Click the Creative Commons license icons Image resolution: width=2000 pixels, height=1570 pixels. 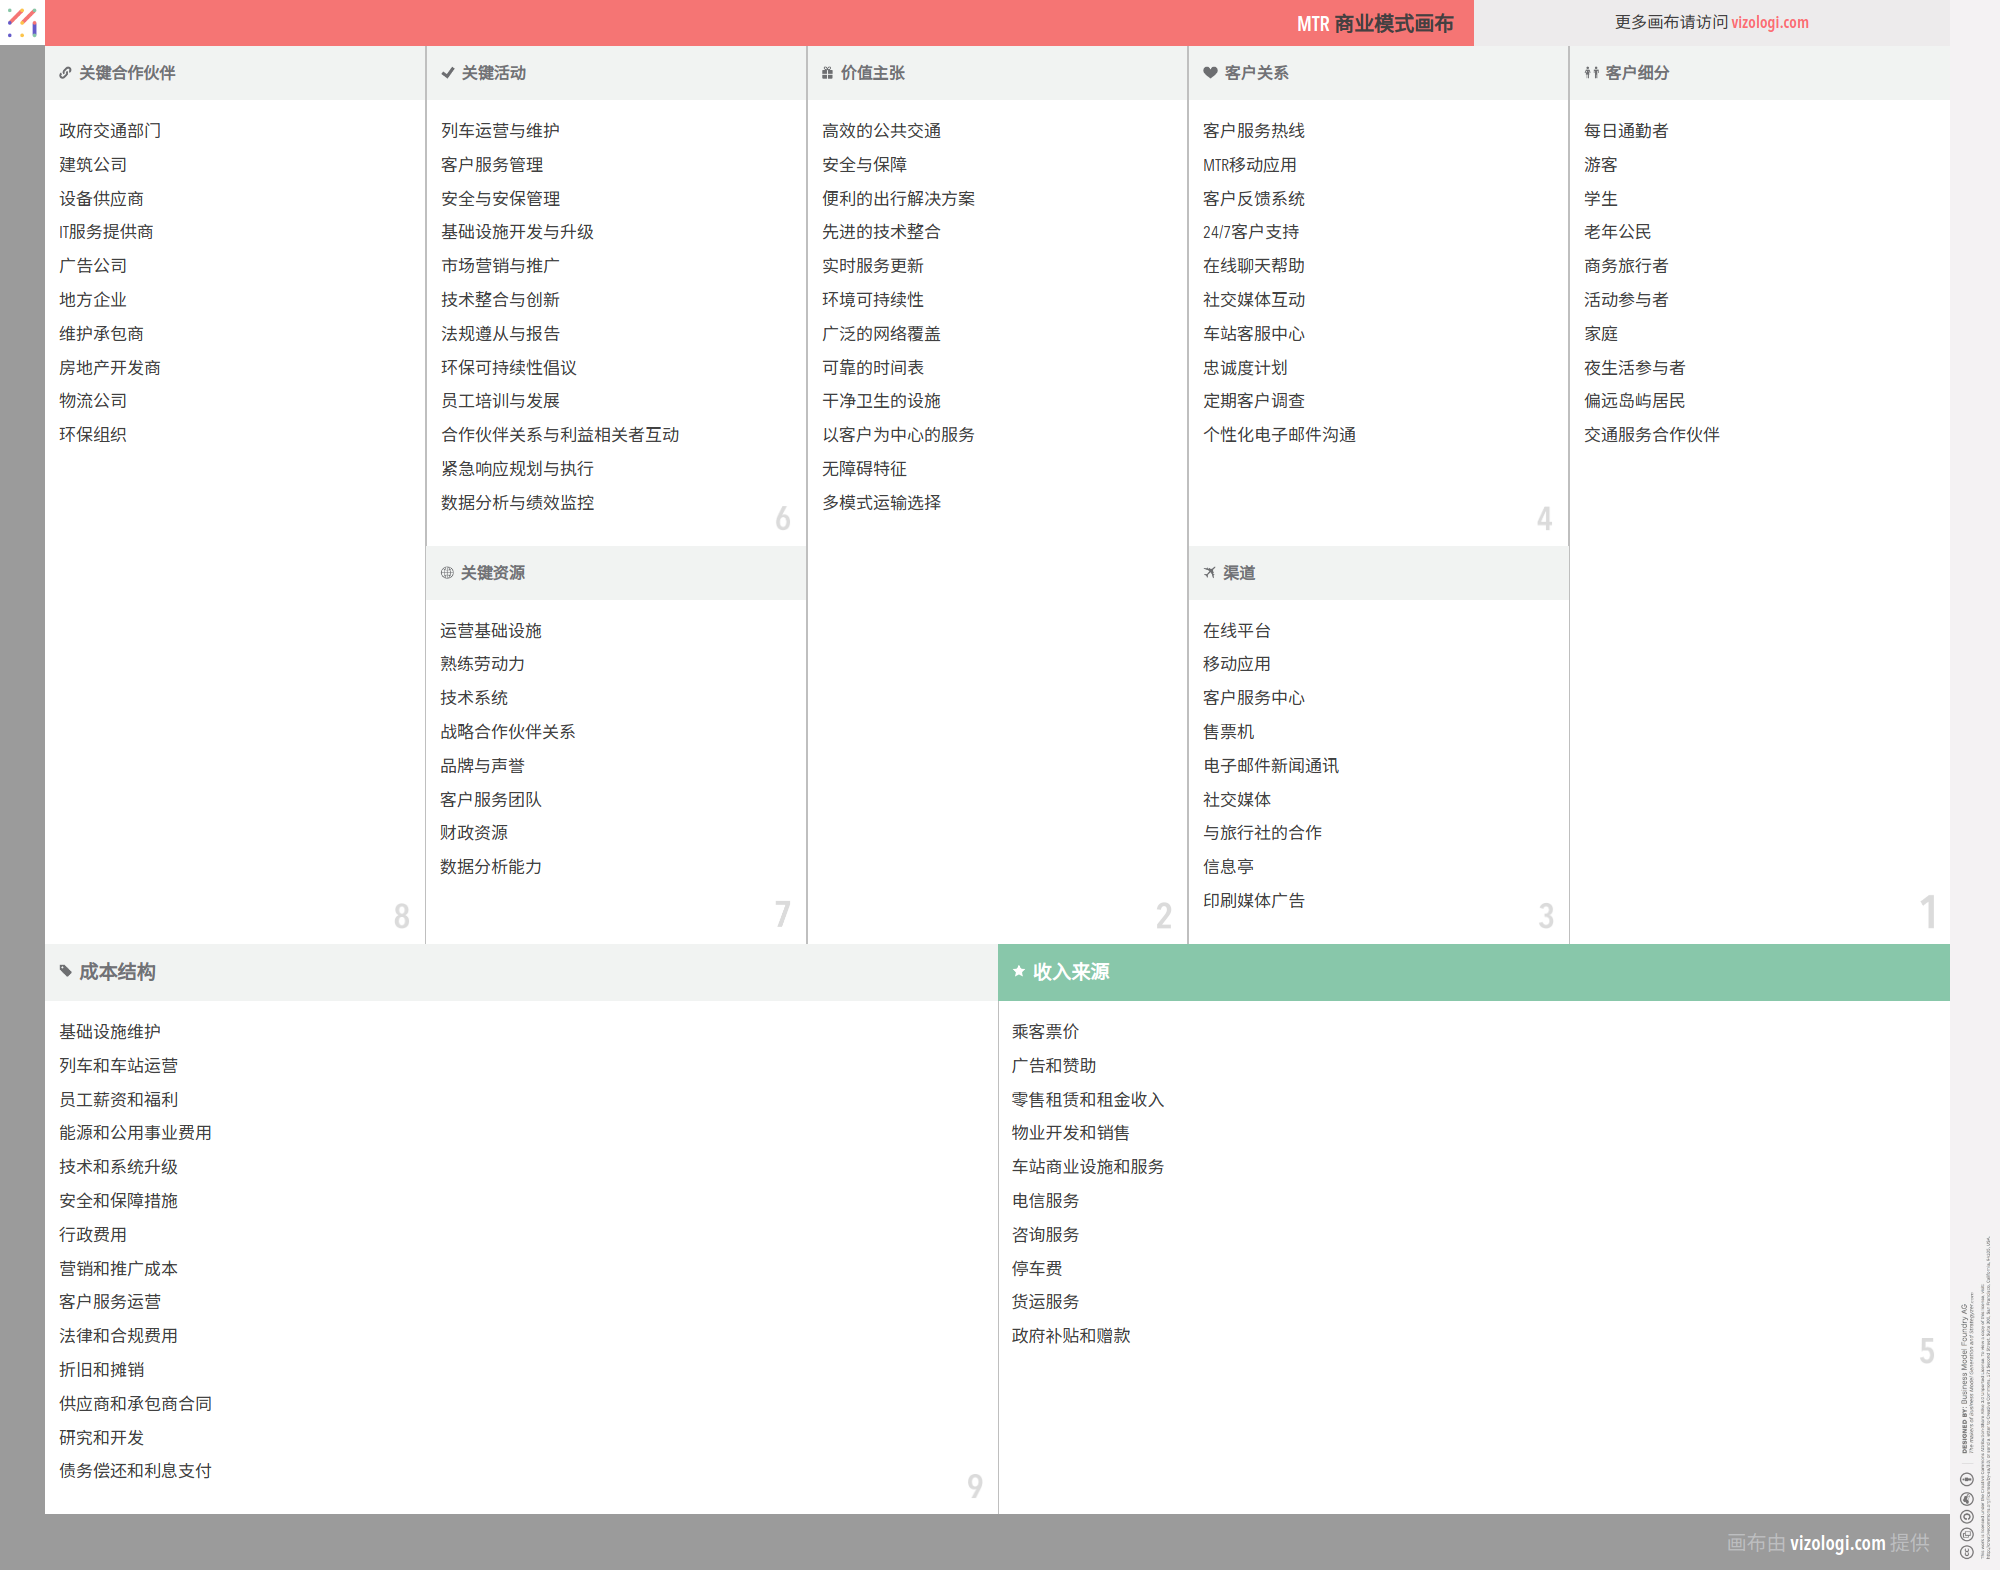(1966, 1515)
